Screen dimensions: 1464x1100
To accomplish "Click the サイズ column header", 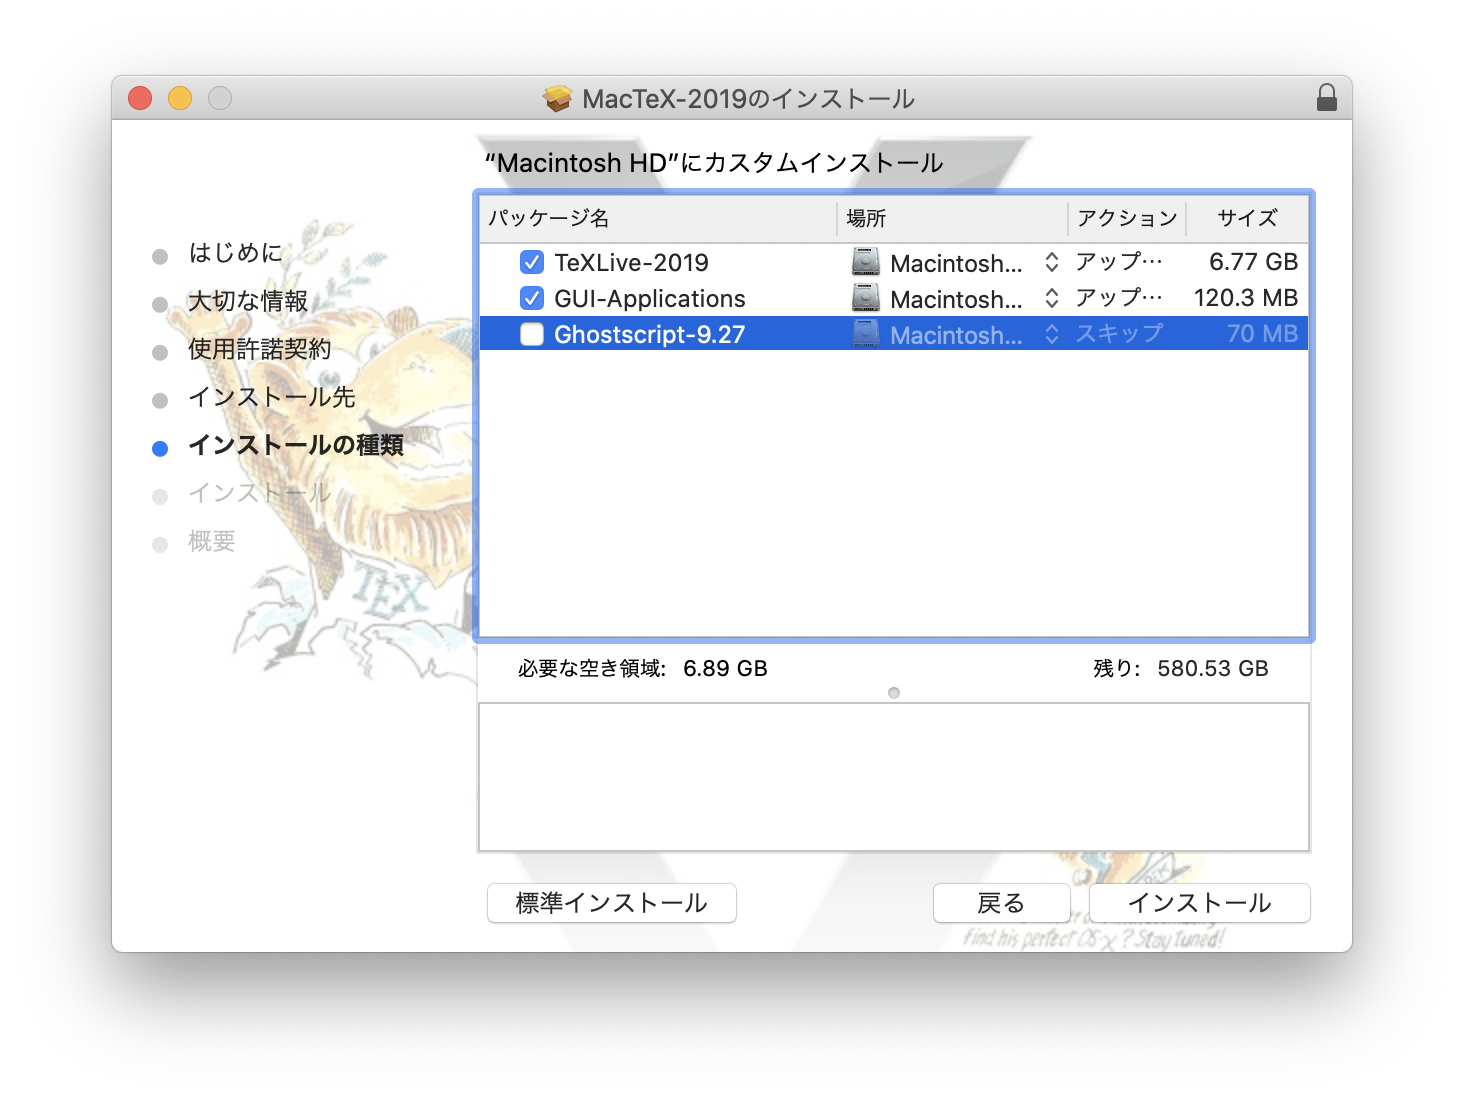I will tap(1247, 218).
